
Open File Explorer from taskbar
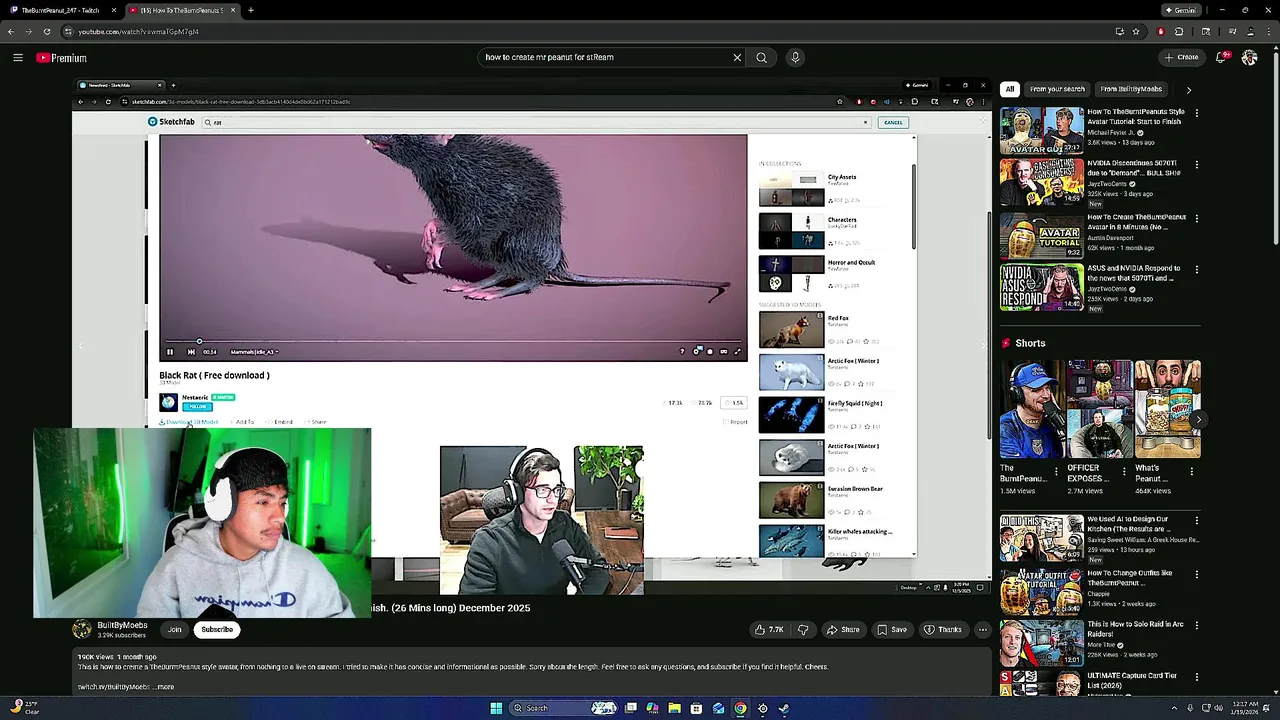[x=674, y=708]
